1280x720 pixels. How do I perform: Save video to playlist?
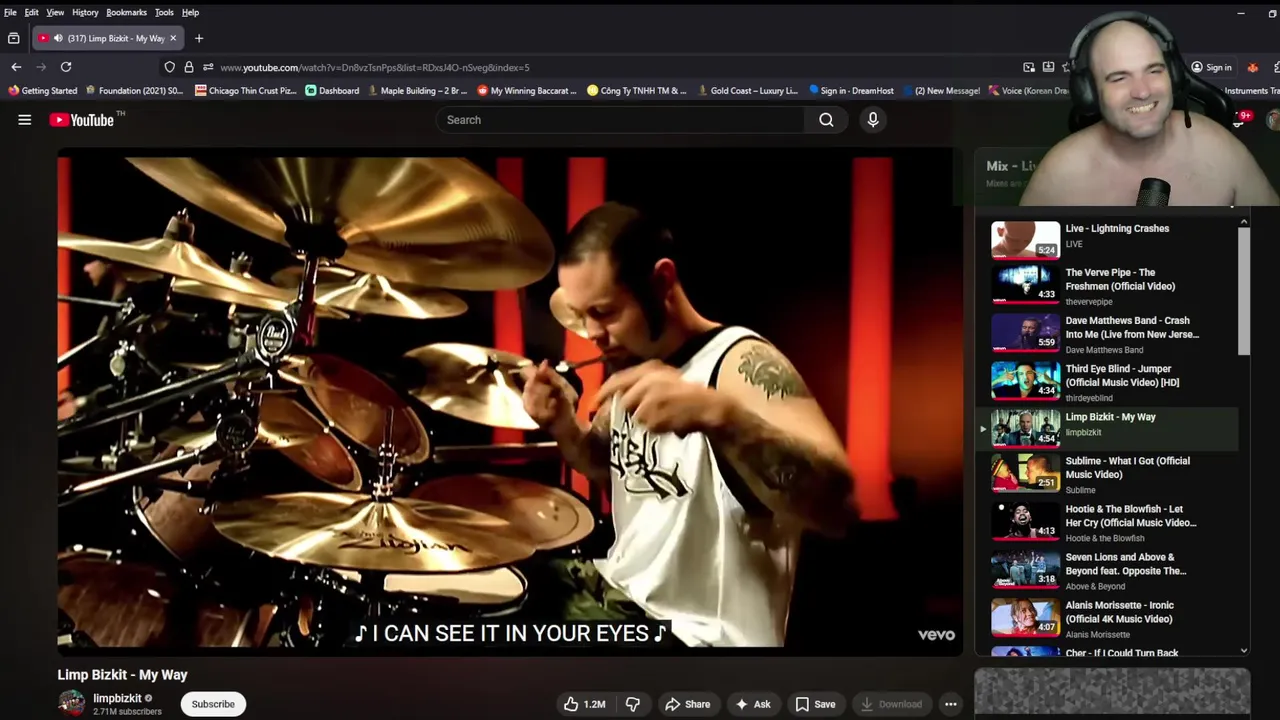coord(815,704)
